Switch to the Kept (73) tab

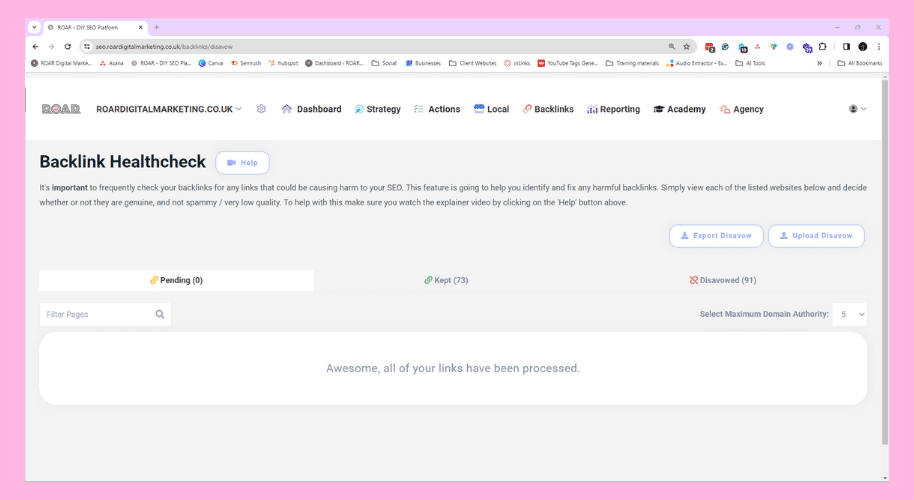tap(446, 281)
